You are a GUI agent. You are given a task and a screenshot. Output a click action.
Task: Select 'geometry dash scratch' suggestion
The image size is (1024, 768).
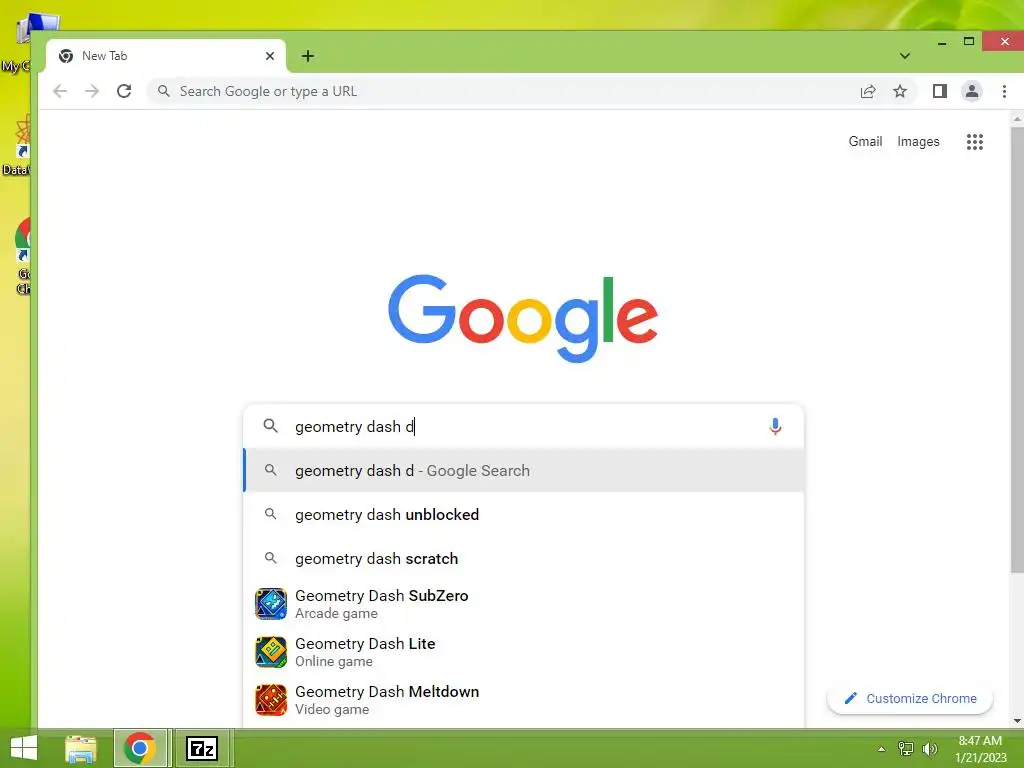point(524,559)
